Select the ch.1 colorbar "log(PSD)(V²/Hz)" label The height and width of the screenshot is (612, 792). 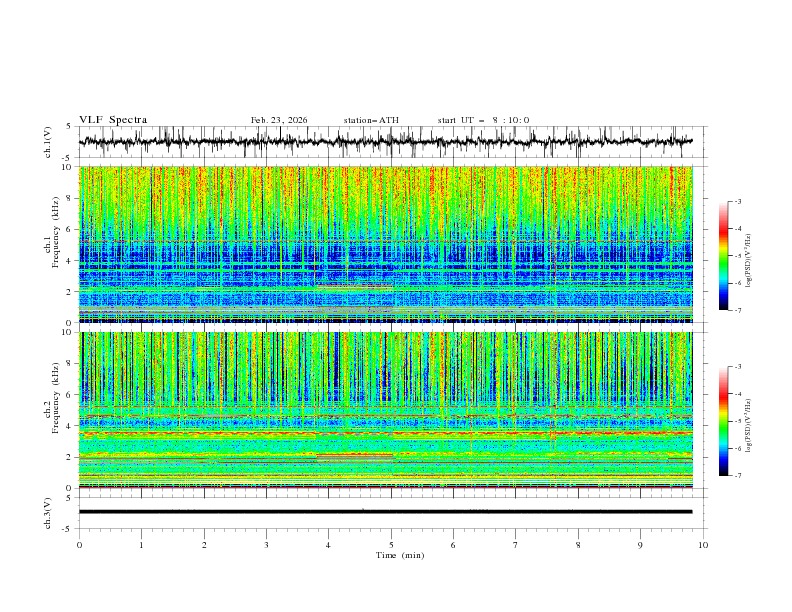coord(748,261)
